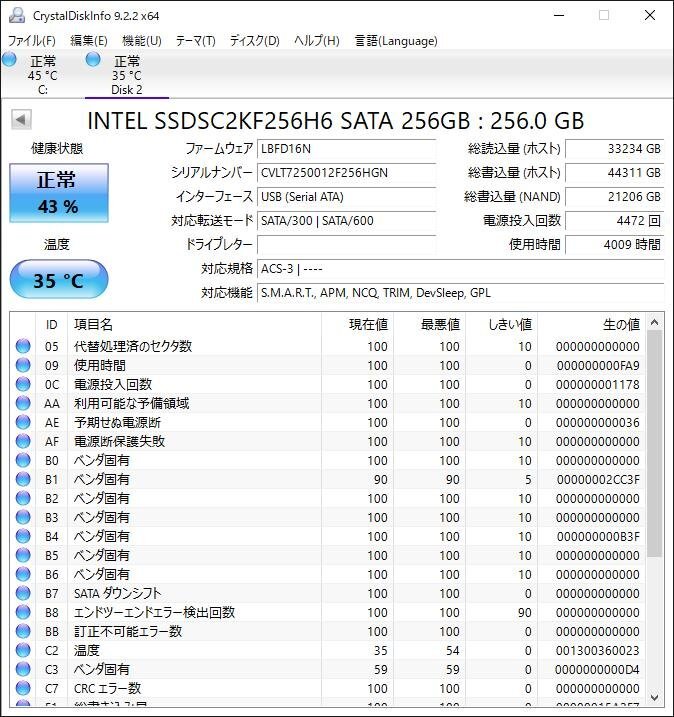Click the blue status orb for Disk 2
Screen dimensions: 674x717
pos(93,59)
